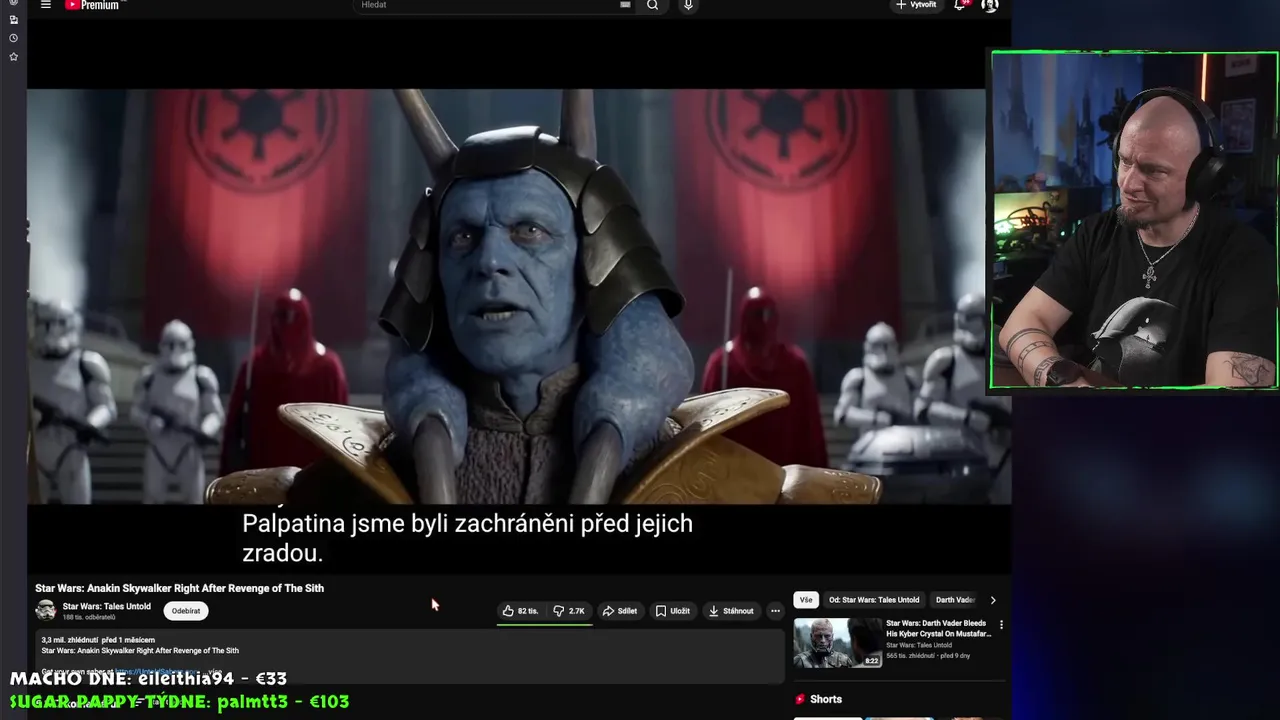This screenshot has height=720, width=1280.
Task: Open browser sidebar second panel icon
Action: (13, 20)
